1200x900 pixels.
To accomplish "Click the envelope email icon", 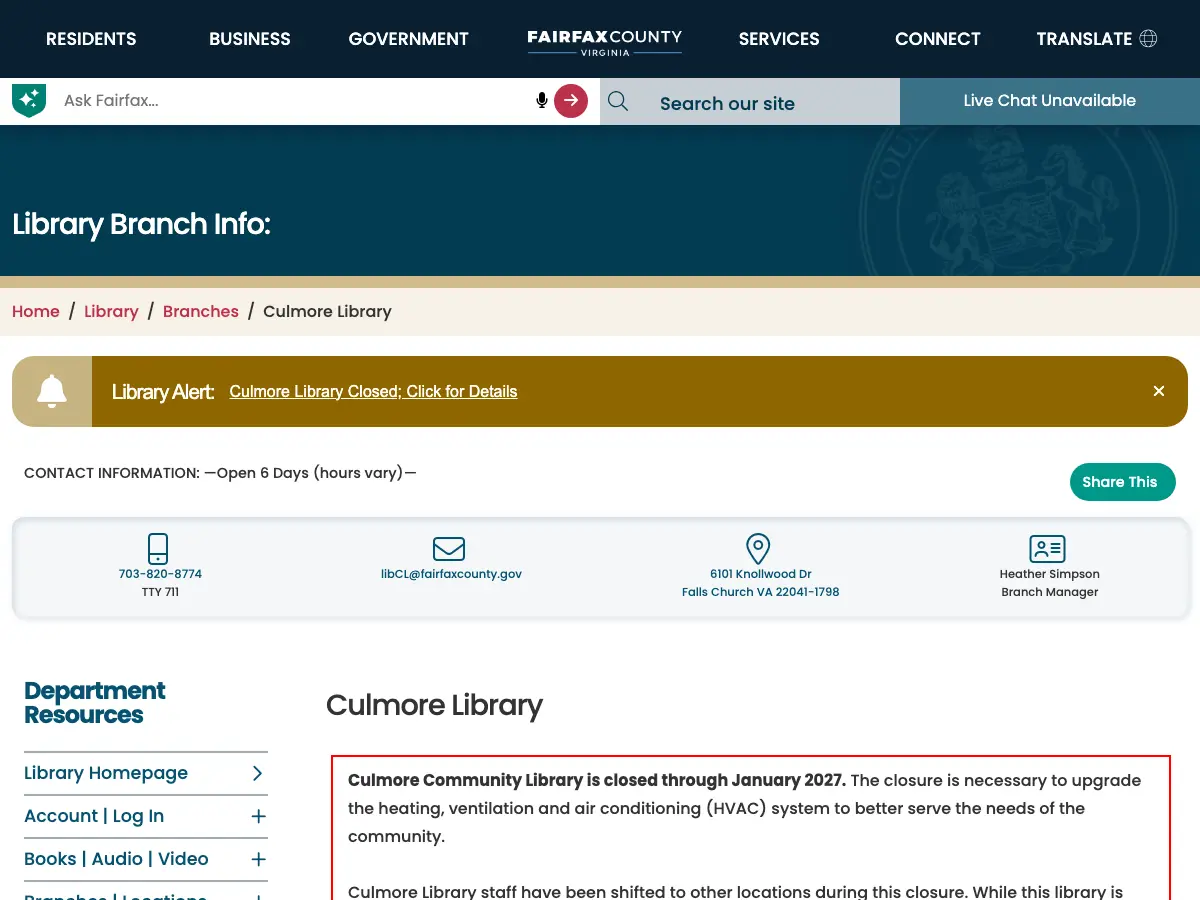I will coord(449,548).
